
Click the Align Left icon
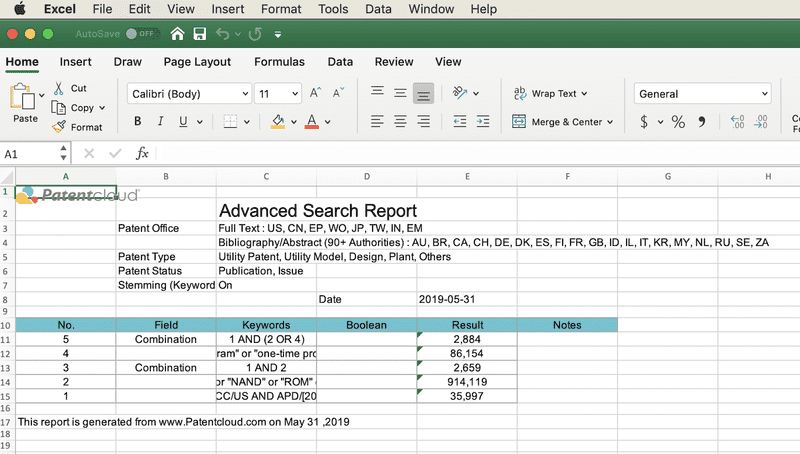coord(377,121)
